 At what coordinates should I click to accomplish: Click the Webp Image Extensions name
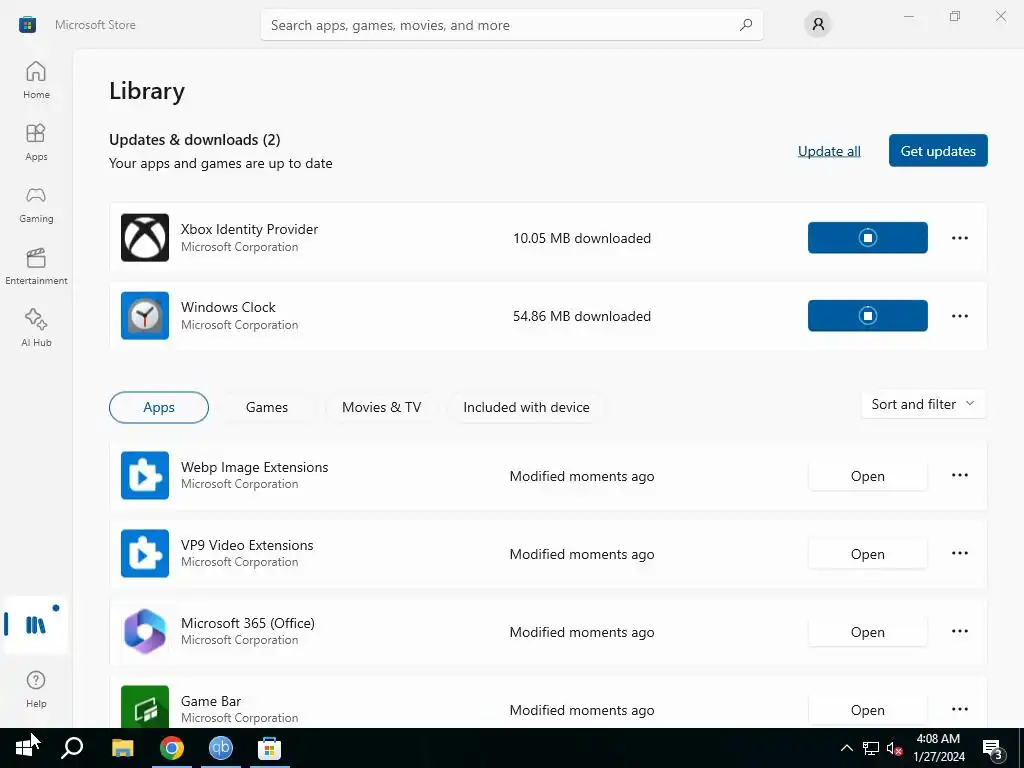(x=255, y=467)
